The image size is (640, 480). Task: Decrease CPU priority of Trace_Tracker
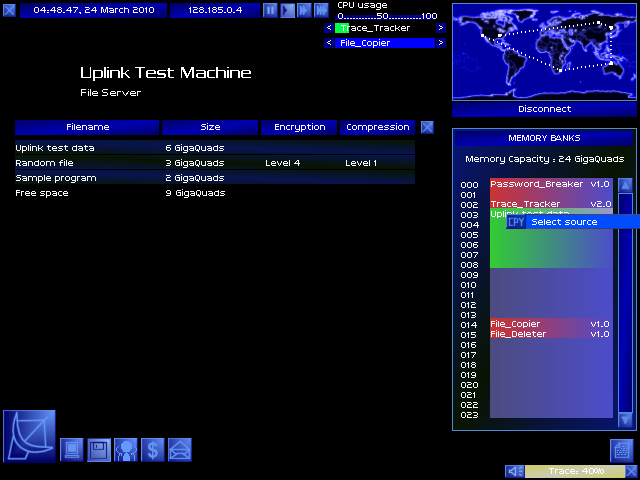click(329, 28)
